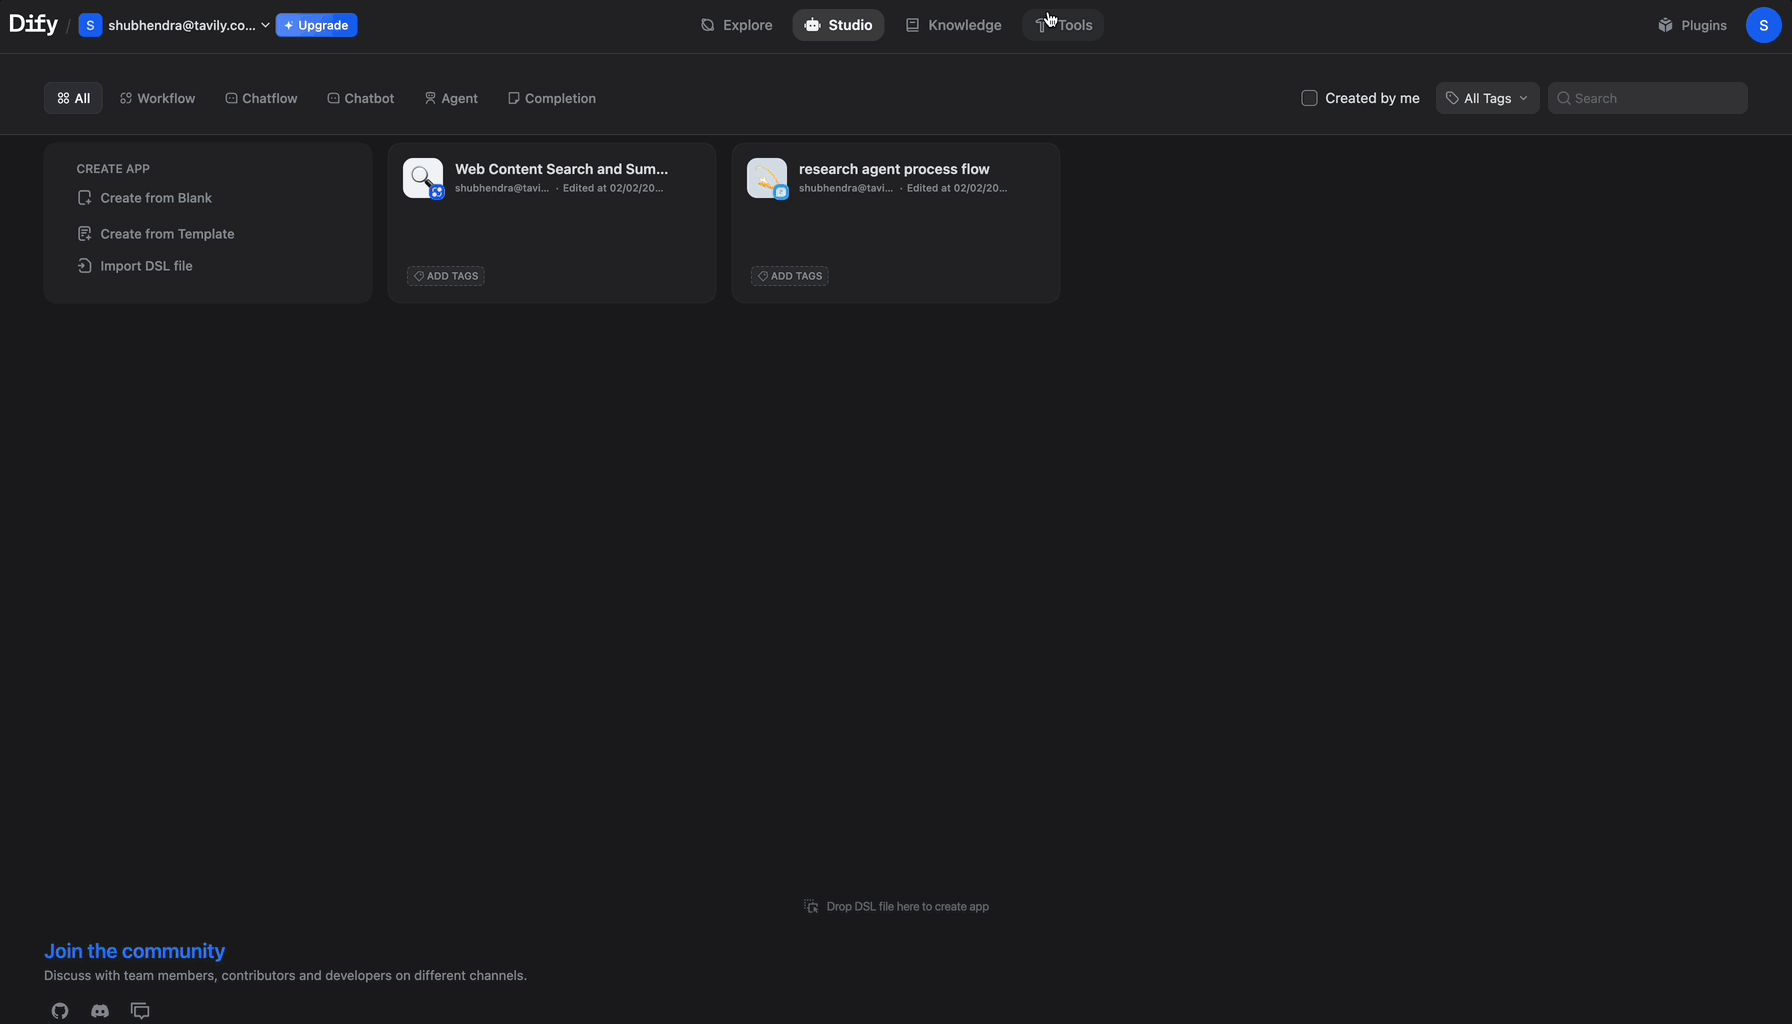The height and width of the screenshot is (1024, 1792).
Task: Click Web Content Search app icon
Action: pyautogui.click(x=423, y=178)
